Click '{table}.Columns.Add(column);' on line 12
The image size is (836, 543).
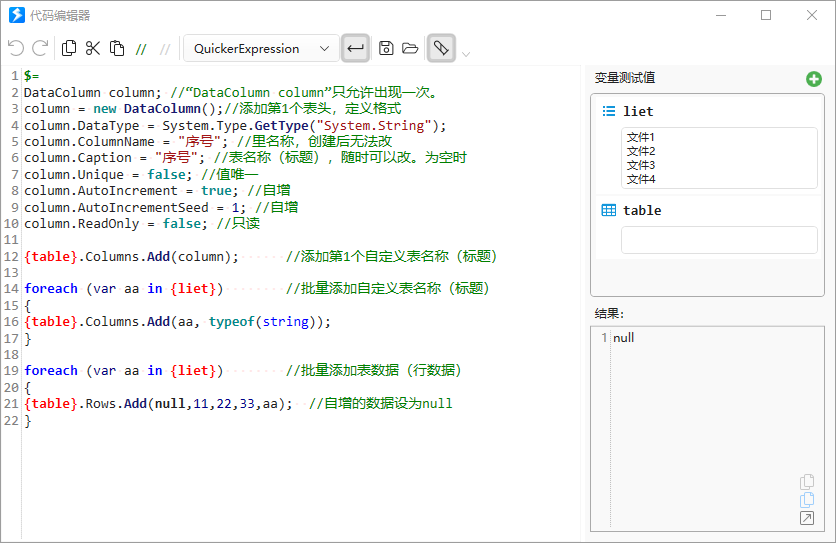pyautogui.click(x=131, y=257)
